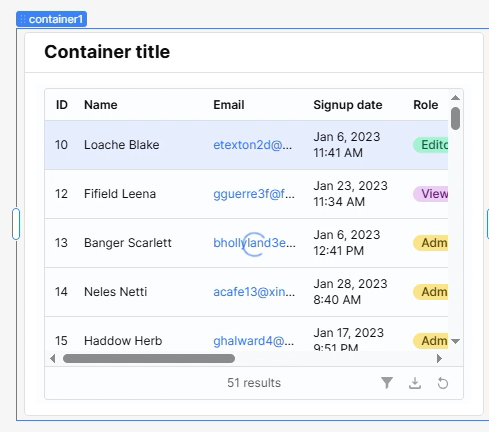The height and width of the screenshot is (432, 489).
Task: Click the vertical scrollbar up arrow
Action: pyautogui.click(x=455, y=98)
